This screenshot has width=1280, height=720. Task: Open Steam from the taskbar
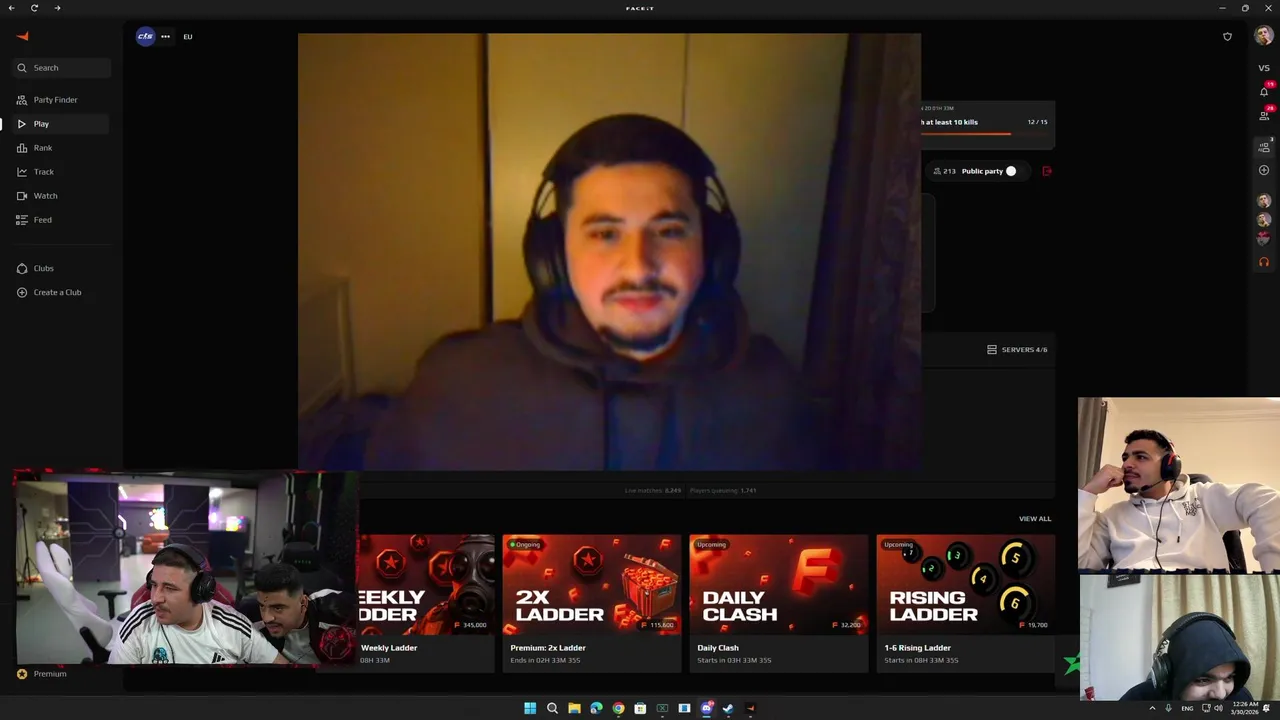(x=728, y=708)
